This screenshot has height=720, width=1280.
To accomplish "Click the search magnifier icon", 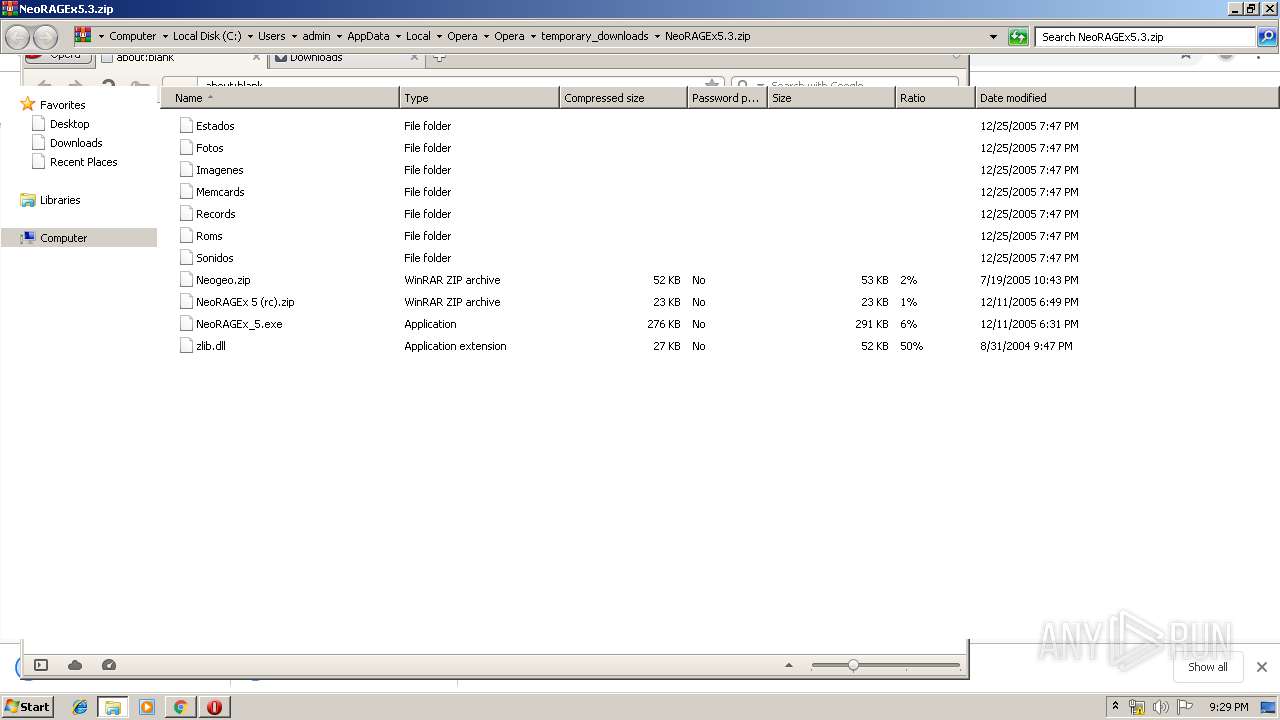I will (x=1266, y=37).
